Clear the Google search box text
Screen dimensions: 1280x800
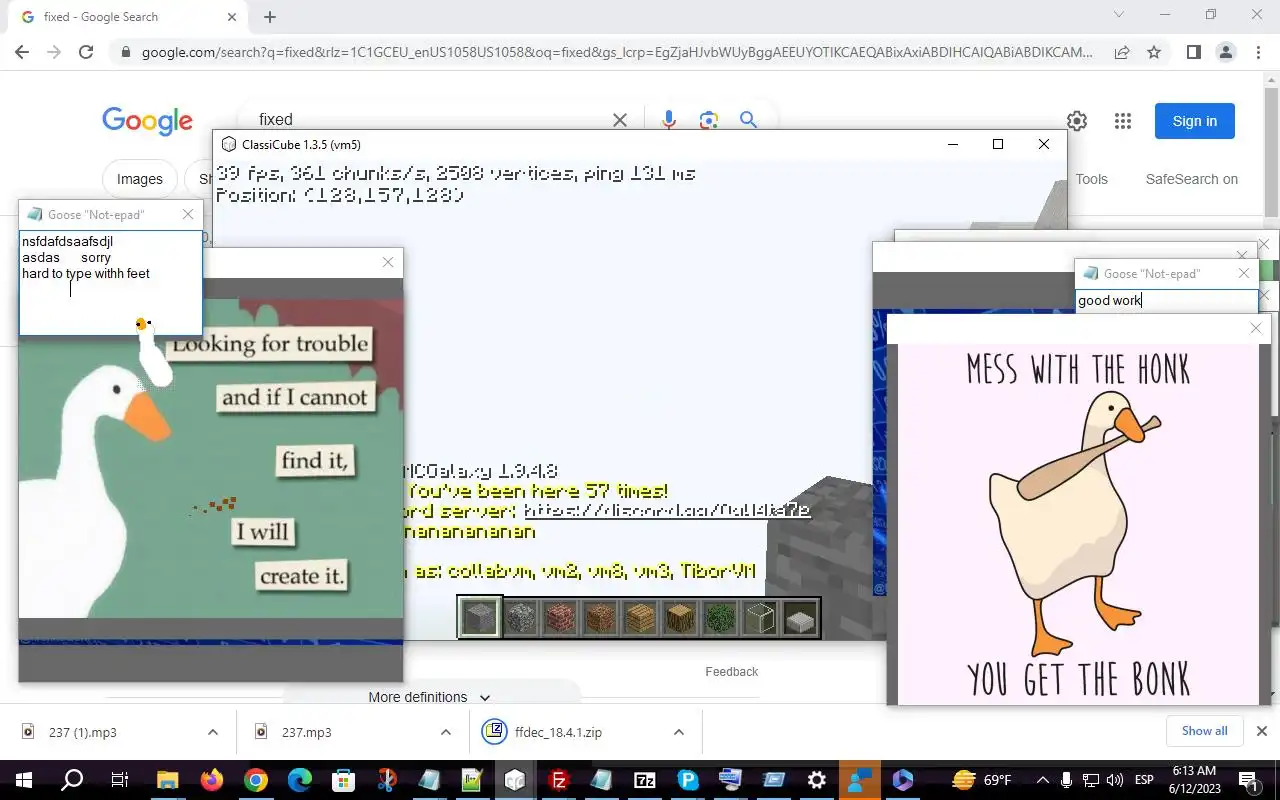(x=620, y=120)
